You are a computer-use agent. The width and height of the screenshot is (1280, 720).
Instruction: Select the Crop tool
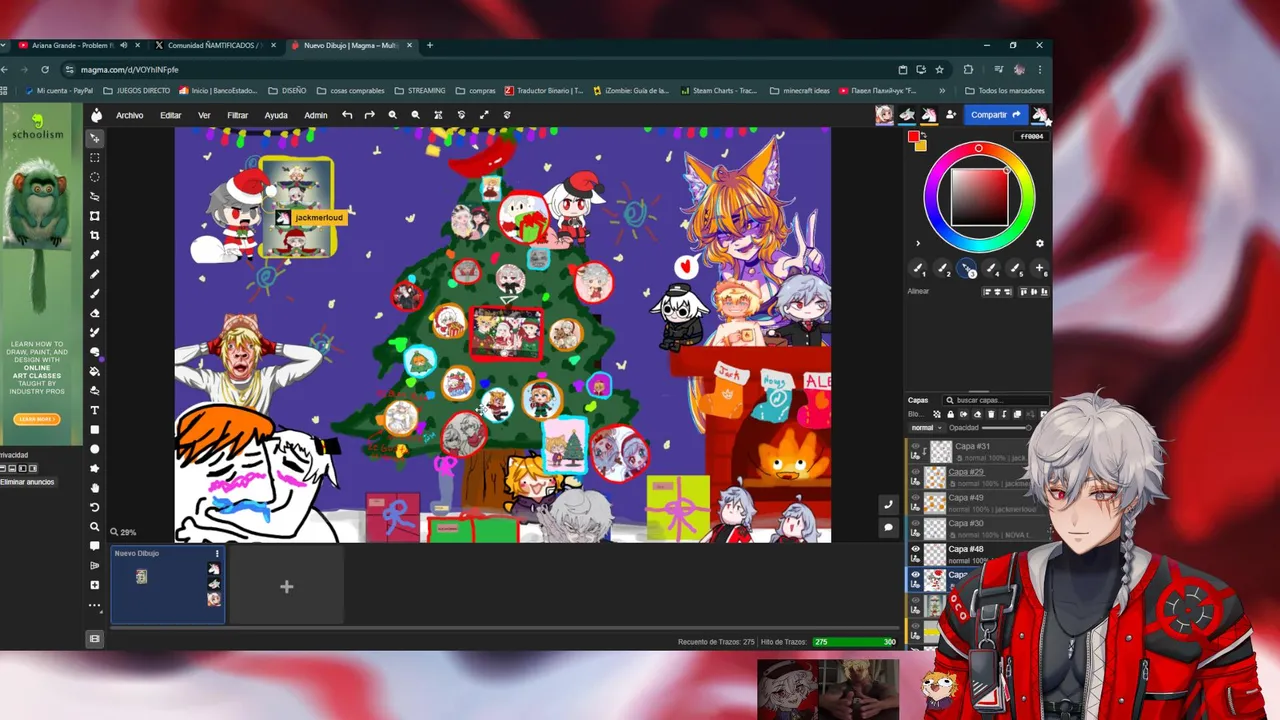tap(95, 235)
